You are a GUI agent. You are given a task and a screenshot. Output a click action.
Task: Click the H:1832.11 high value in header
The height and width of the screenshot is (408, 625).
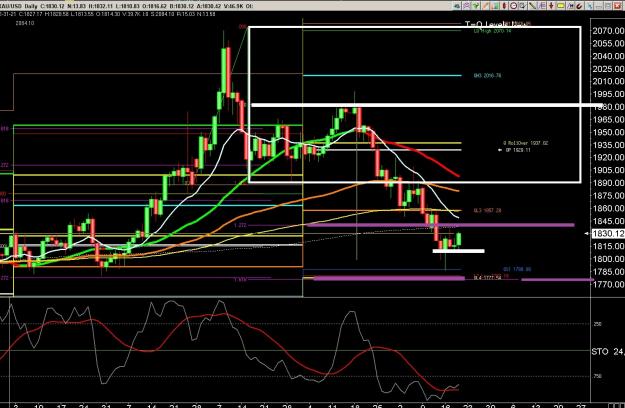(100, 6)
